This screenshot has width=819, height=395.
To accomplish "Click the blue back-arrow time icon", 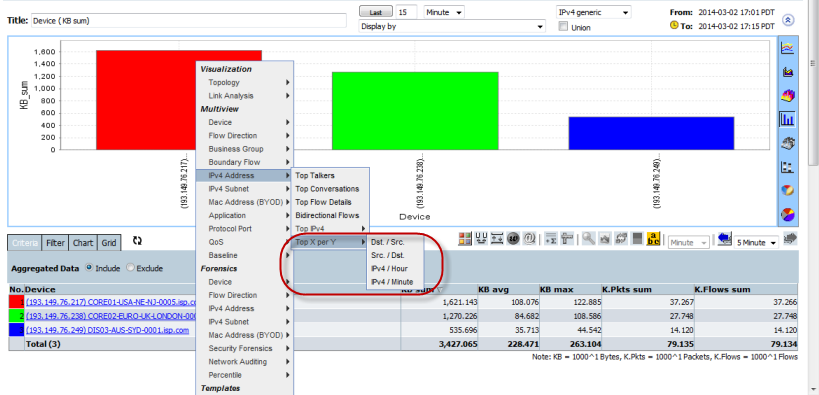I will point(724,239).
